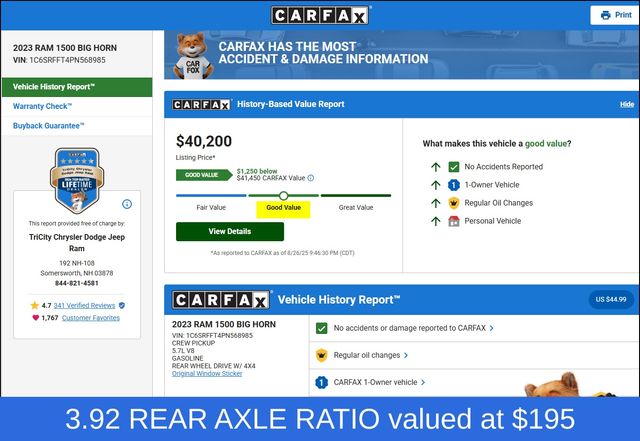The width and height of the screenshot is (640, 441).
Task: Open 341 Verified Reviews link
Action: (84, 305)
